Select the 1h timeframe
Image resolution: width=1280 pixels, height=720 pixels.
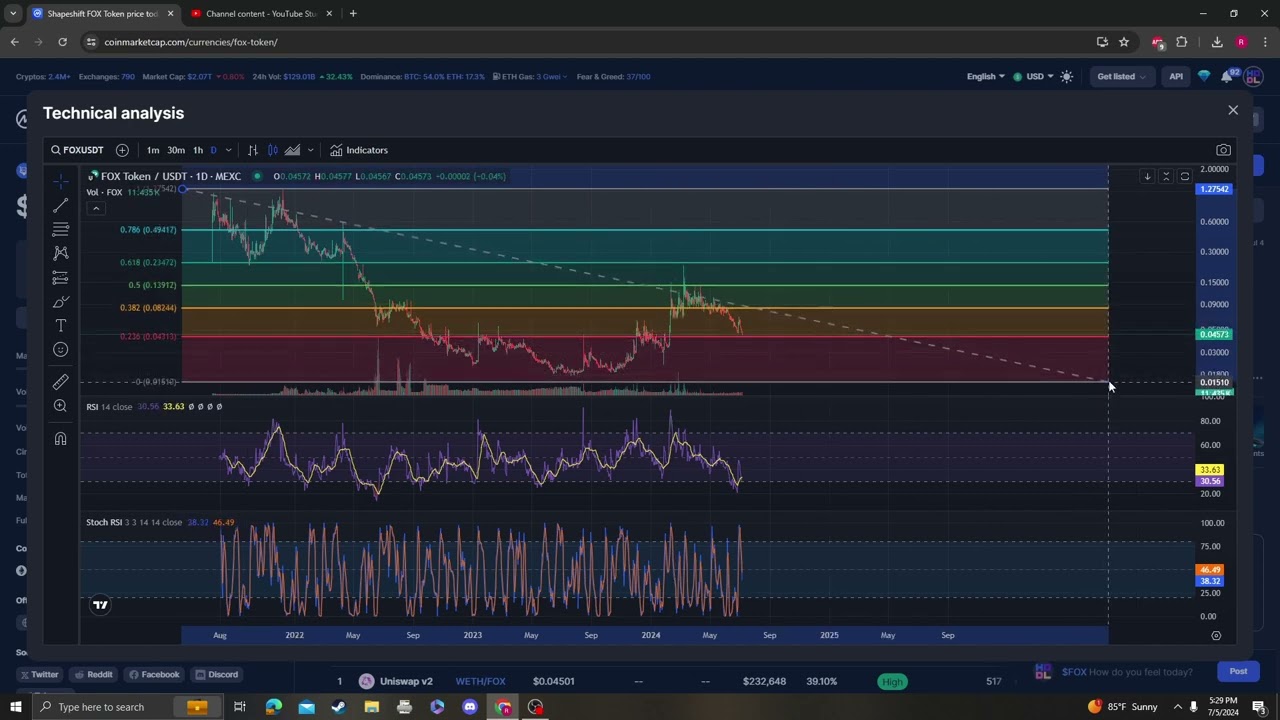pyautogui.click(x=198, y=150)
